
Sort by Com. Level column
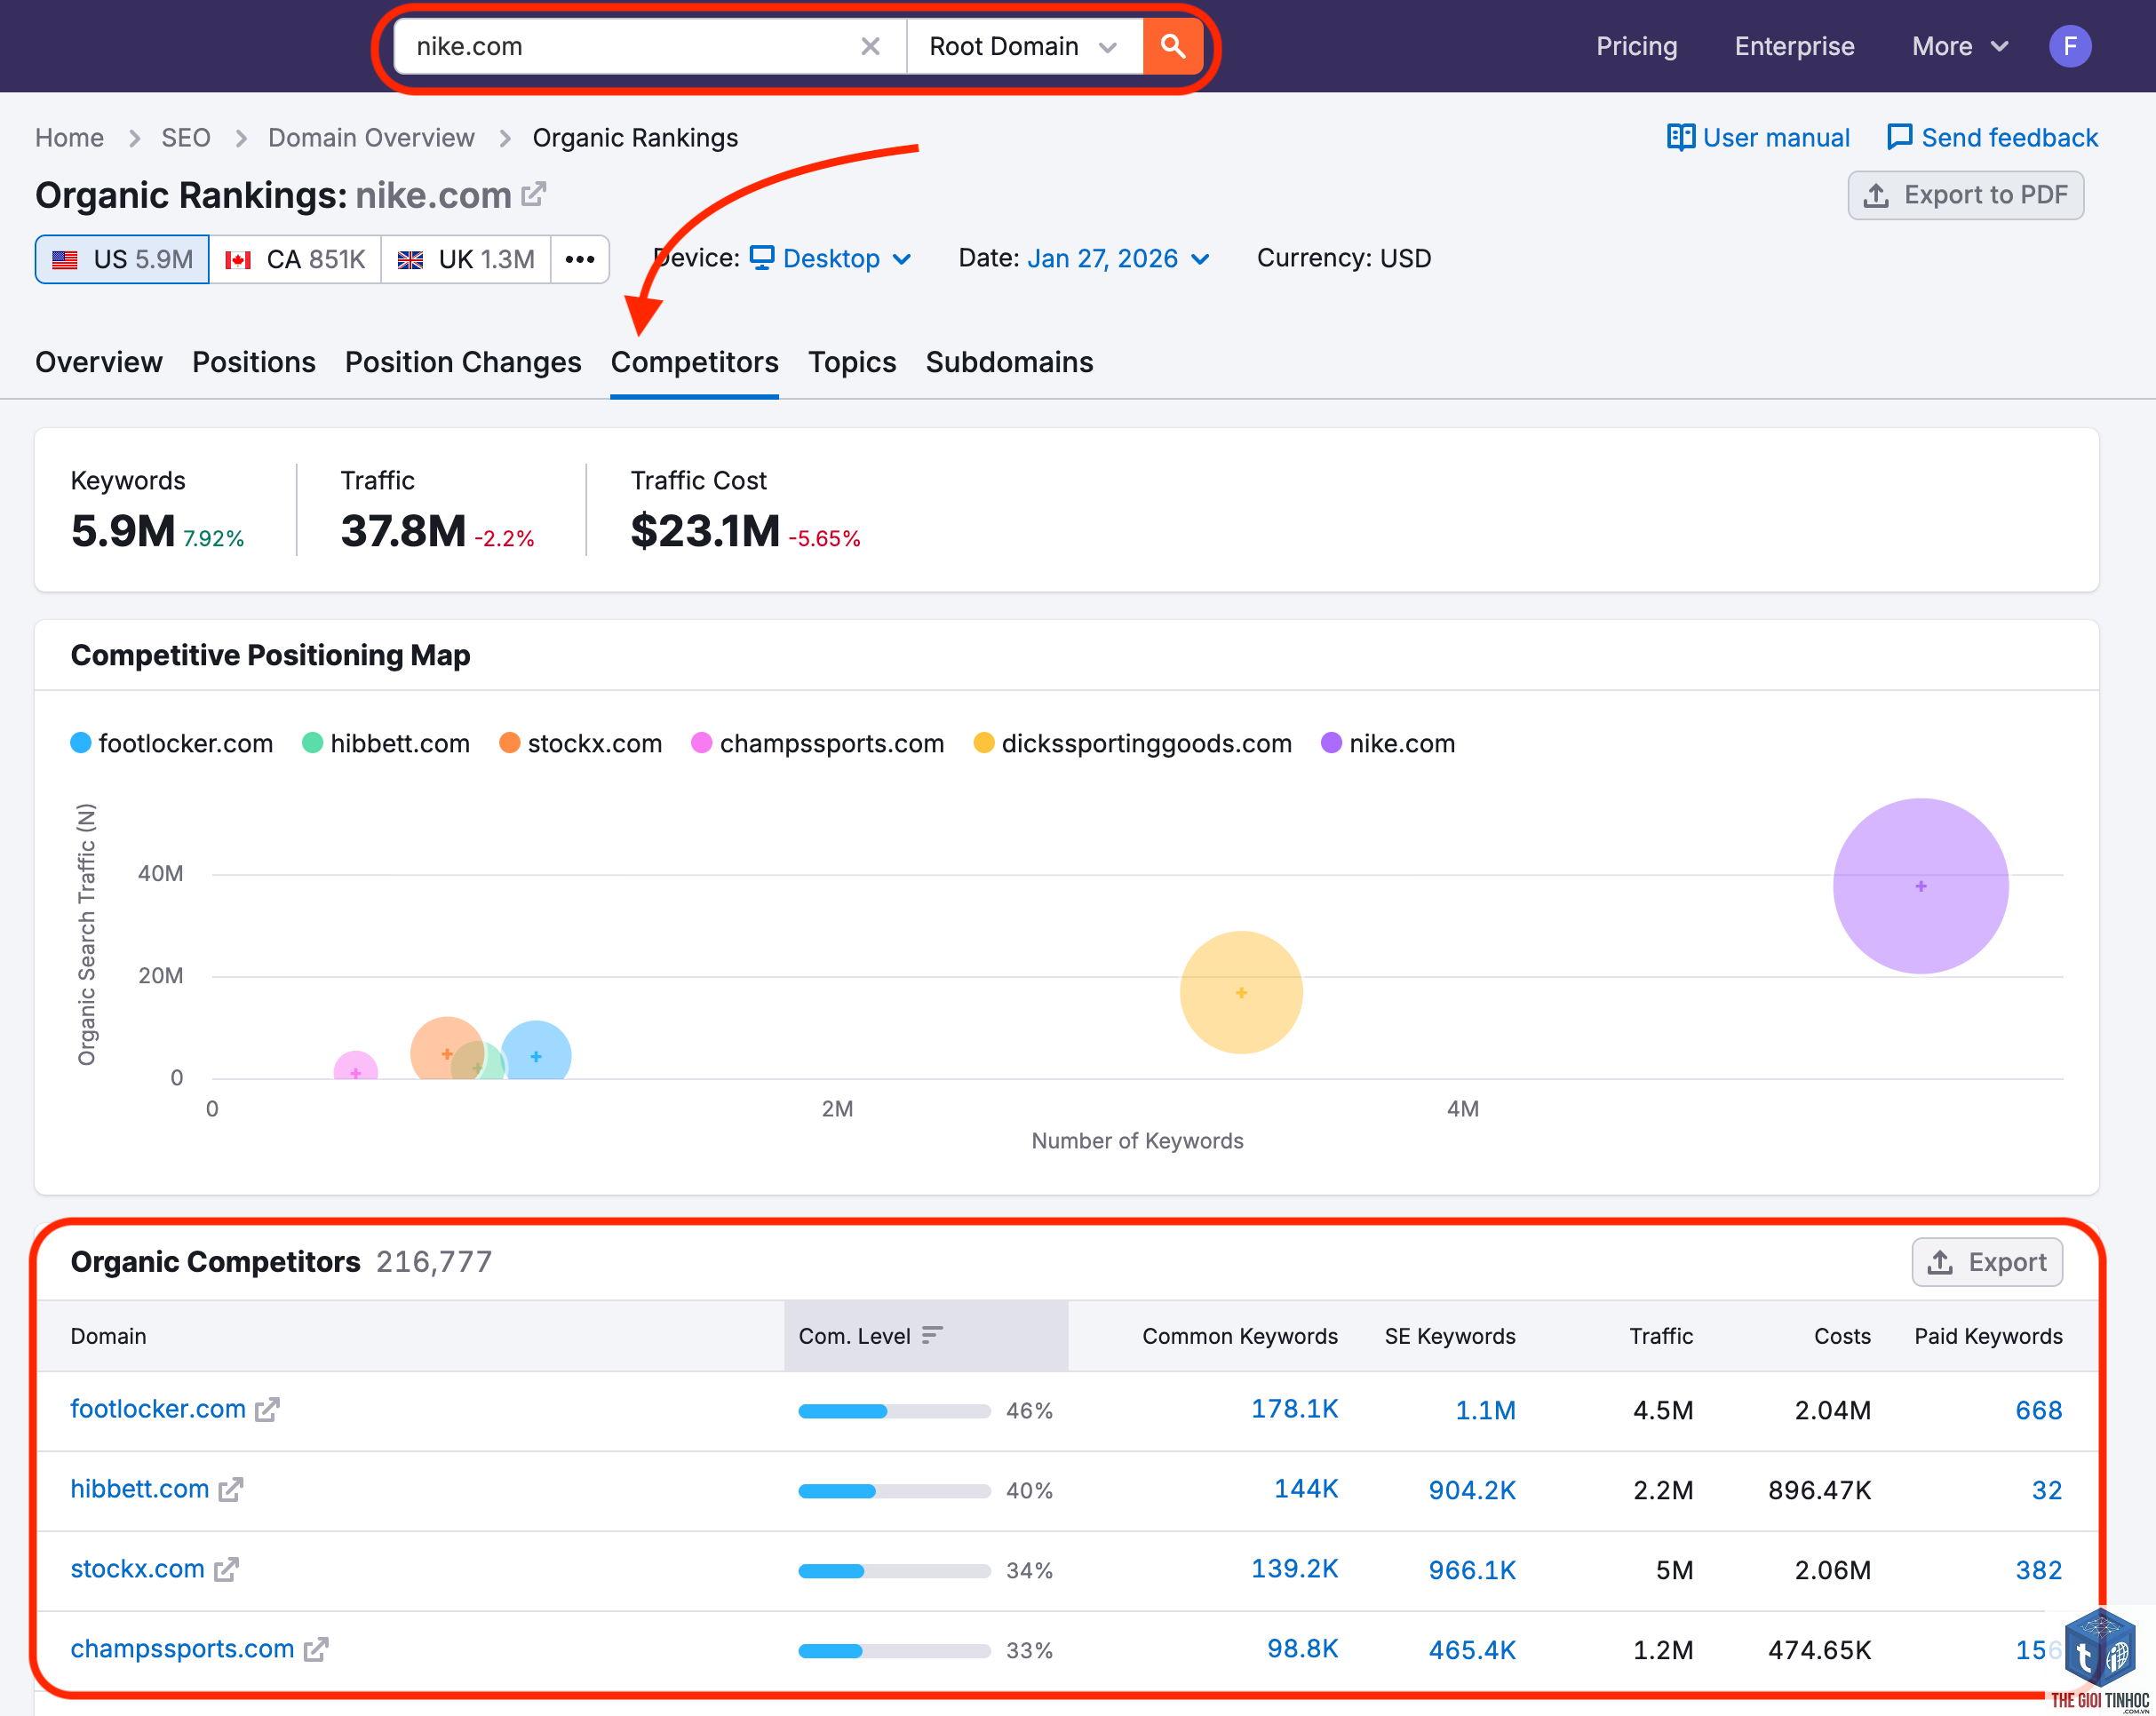coord(926,1336)
